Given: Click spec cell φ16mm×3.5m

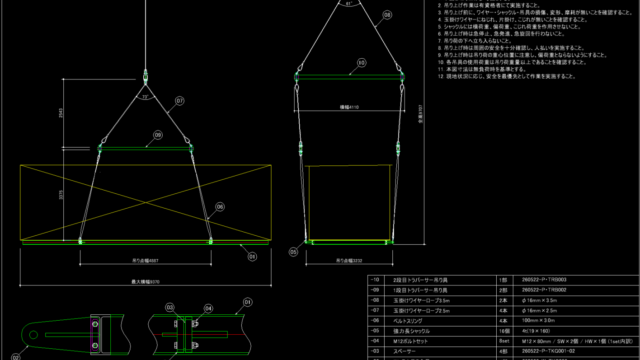Looking at the screenshot, I should tap(539, 300).
